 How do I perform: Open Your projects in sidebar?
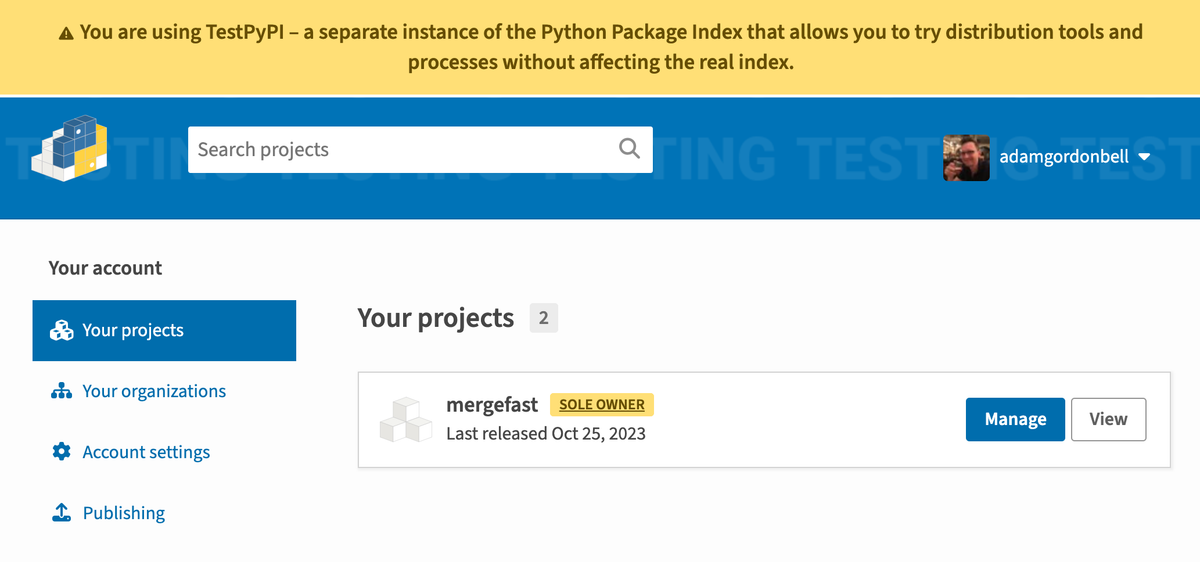[x=164, y=330]
